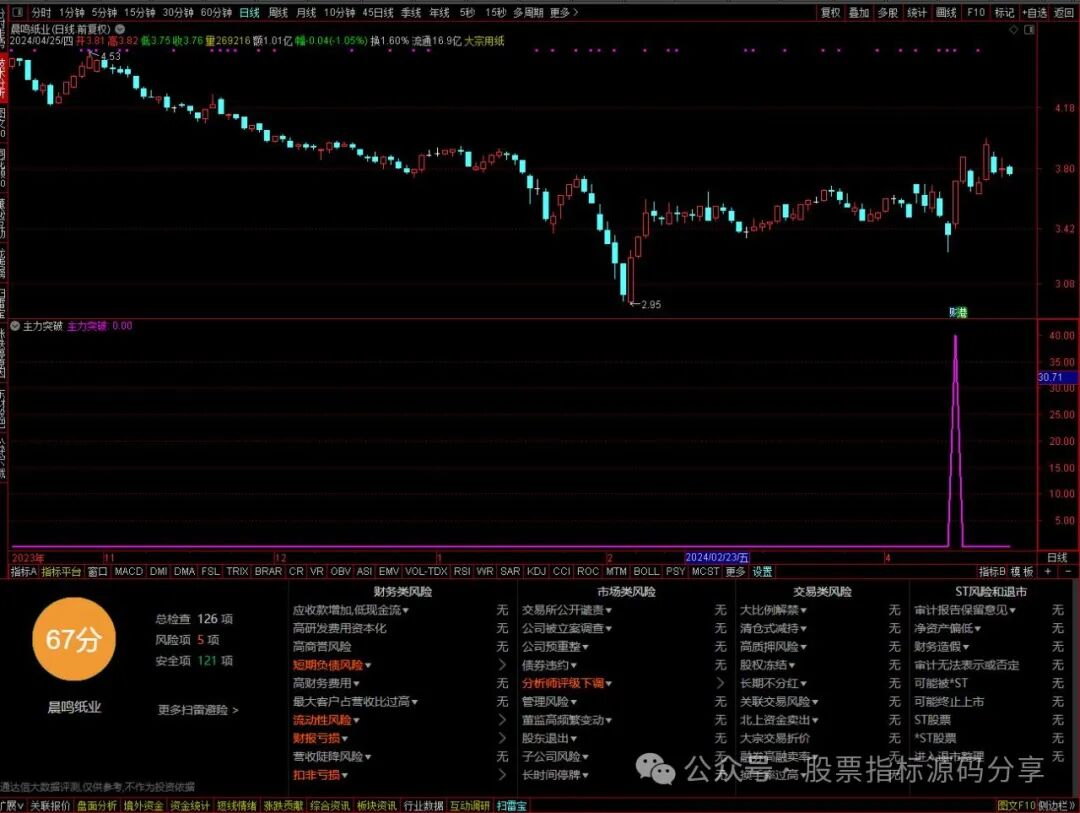Open detail chevron for 短期负债风险 row

(x=502, y=665)
